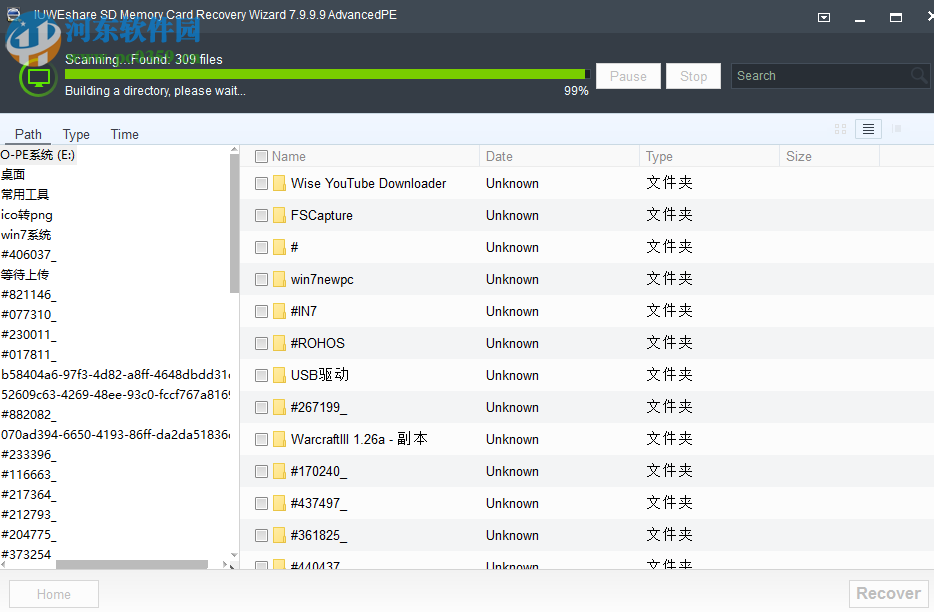Check the select-all checkbox in Name header
934x612 pixels.
coord(261,156)
